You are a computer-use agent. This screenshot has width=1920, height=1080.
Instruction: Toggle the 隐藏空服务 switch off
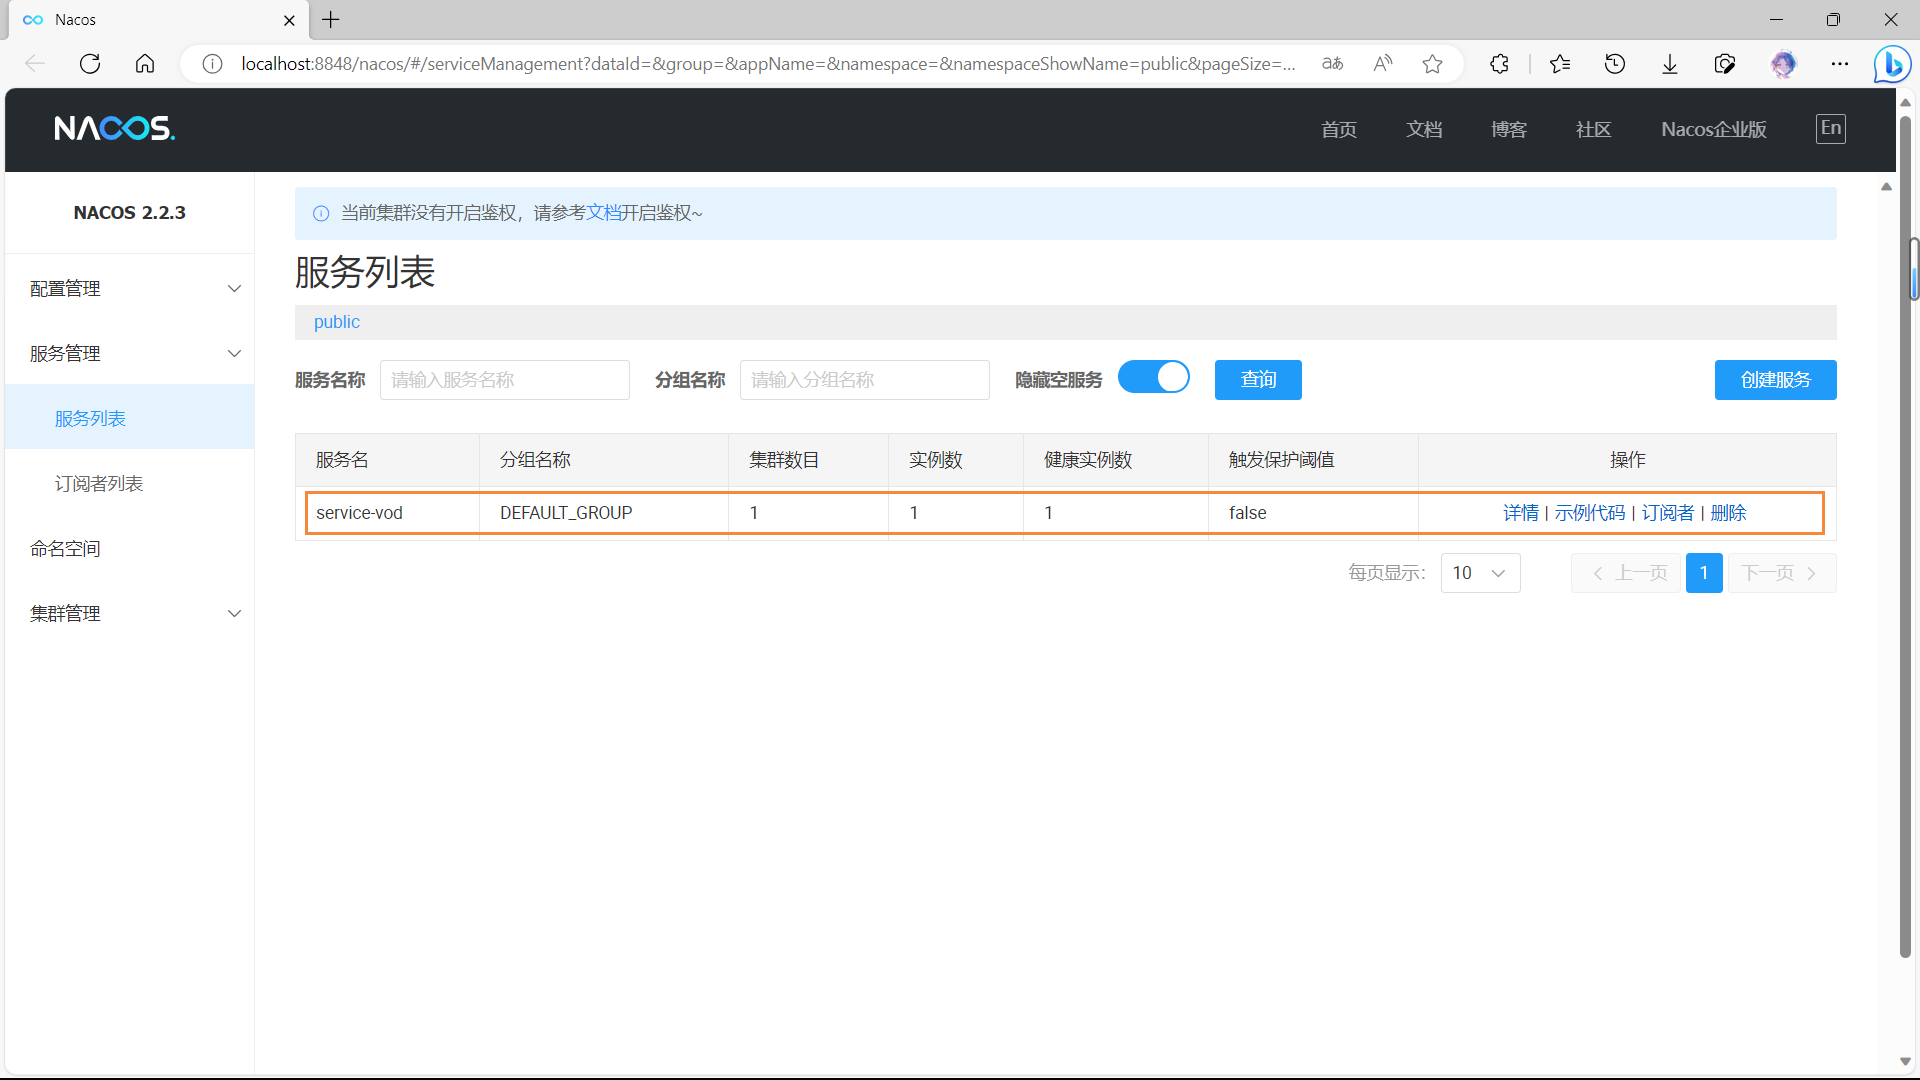click(x=1153, y=378)
